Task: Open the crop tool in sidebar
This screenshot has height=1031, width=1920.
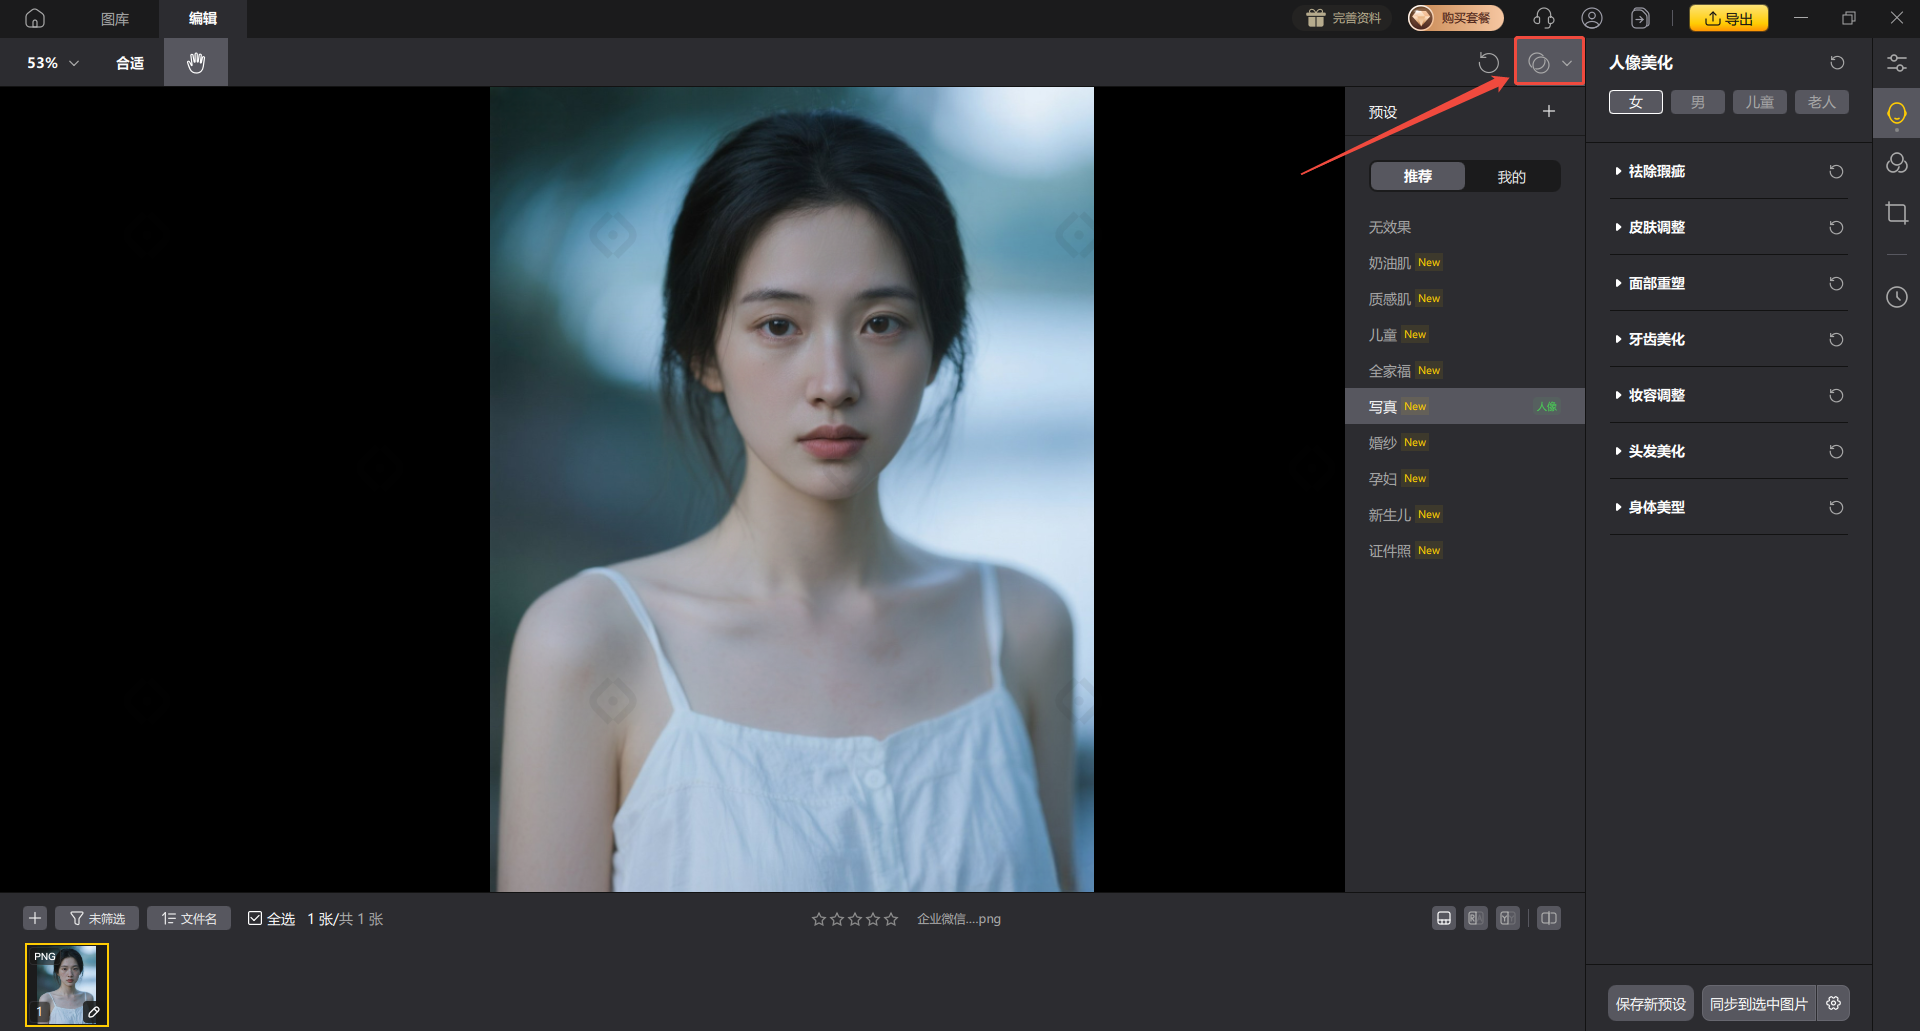Action: 1896,213
